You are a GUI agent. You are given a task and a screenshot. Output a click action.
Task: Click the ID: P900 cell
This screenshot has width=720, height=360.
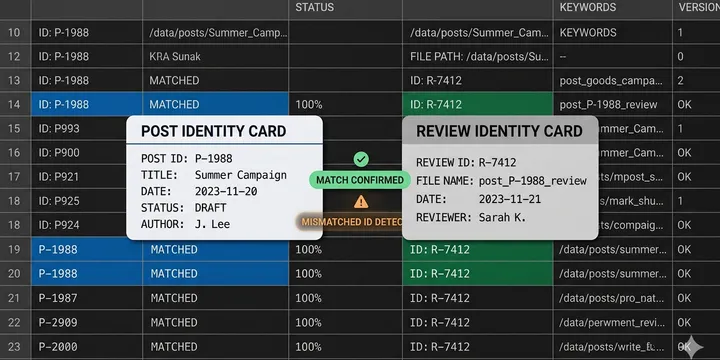point(79,152)
